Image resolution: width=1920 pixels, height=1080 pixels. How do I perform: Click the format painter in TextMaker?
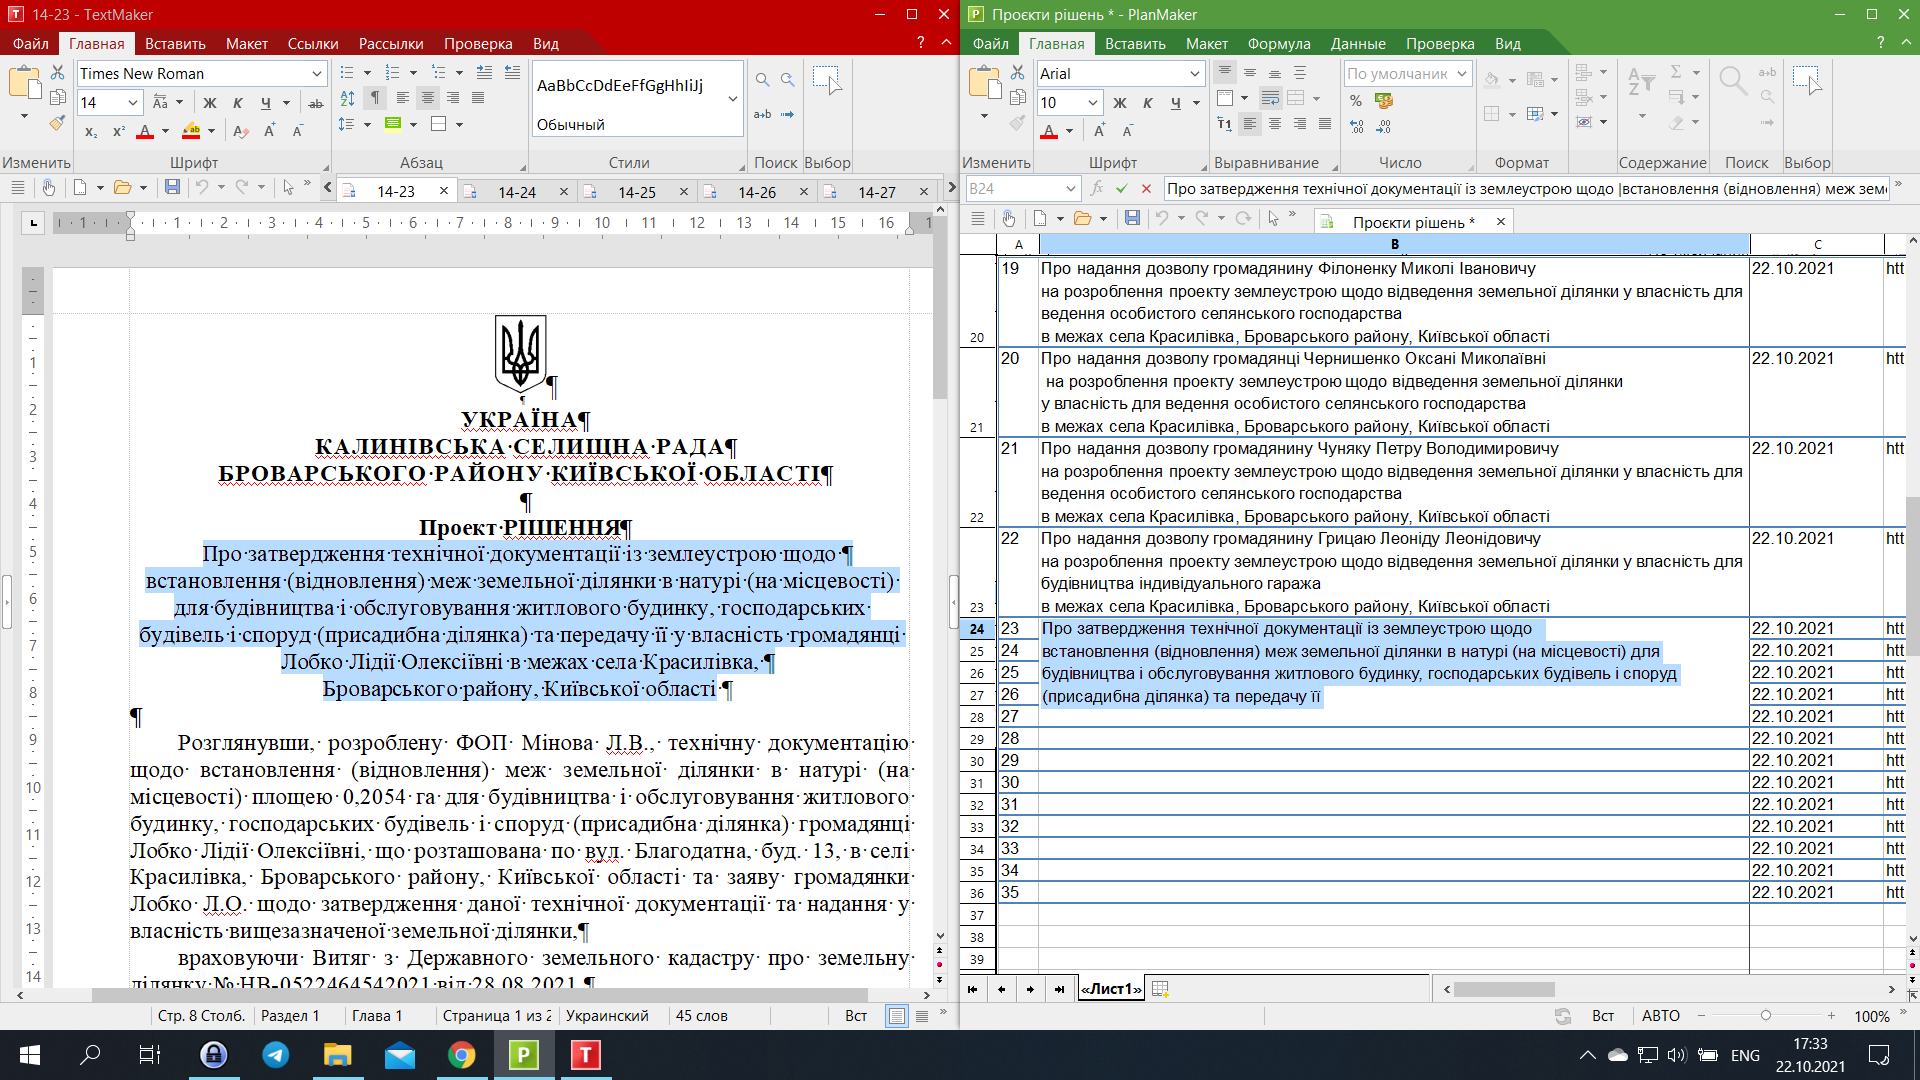(57, 123)
